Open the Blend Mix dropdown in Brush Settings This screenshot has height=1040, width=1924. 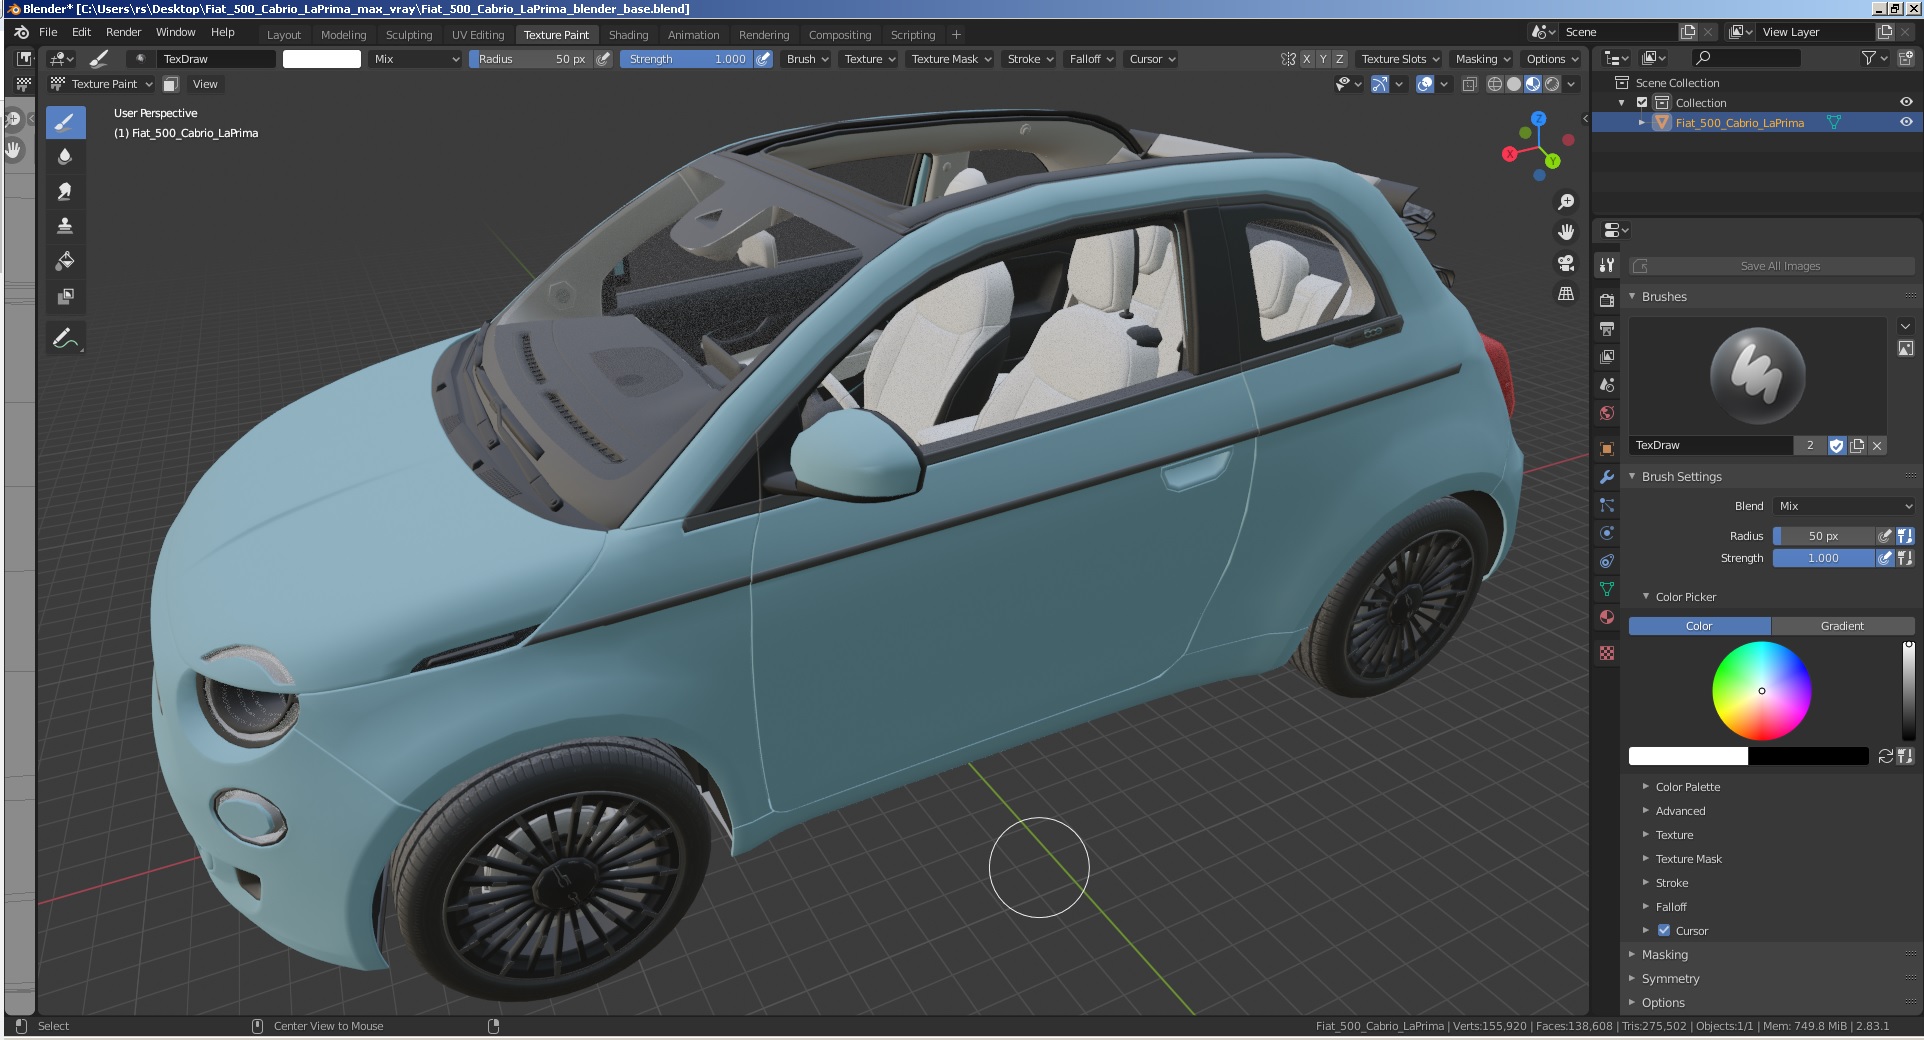[x=1844, y=506]
